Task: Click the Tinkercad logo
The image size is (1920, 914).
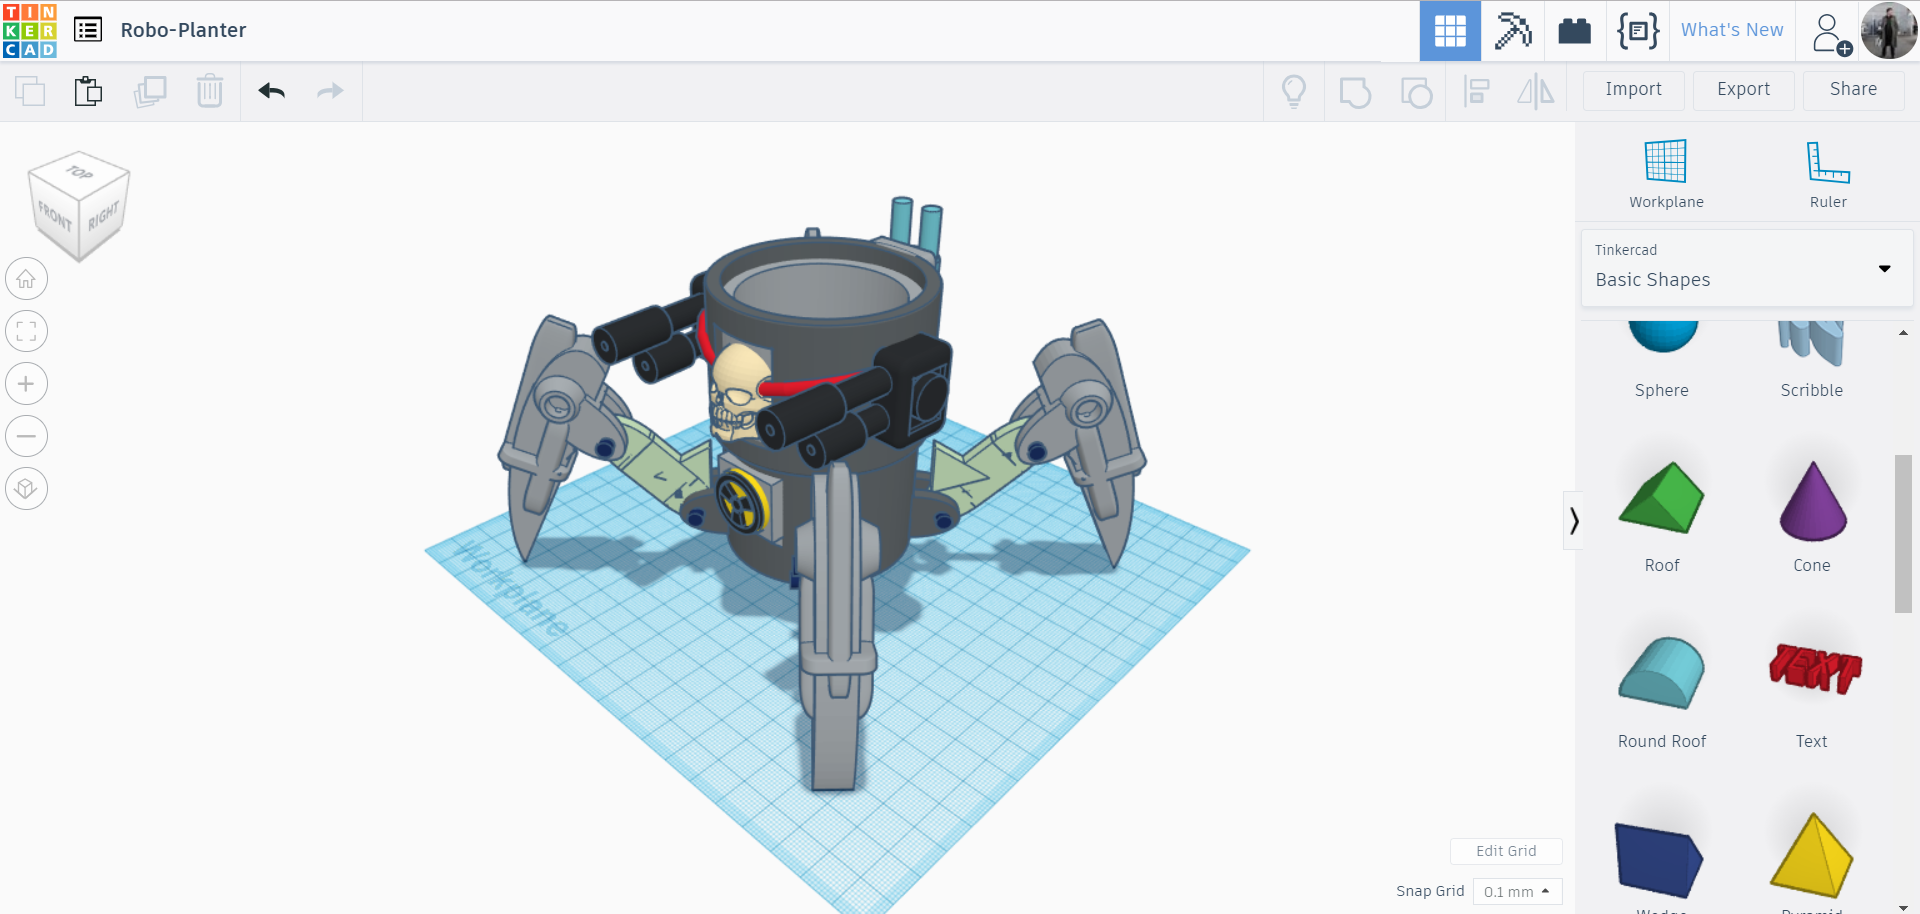Action: pyautogui.click(x=30, y=31)
